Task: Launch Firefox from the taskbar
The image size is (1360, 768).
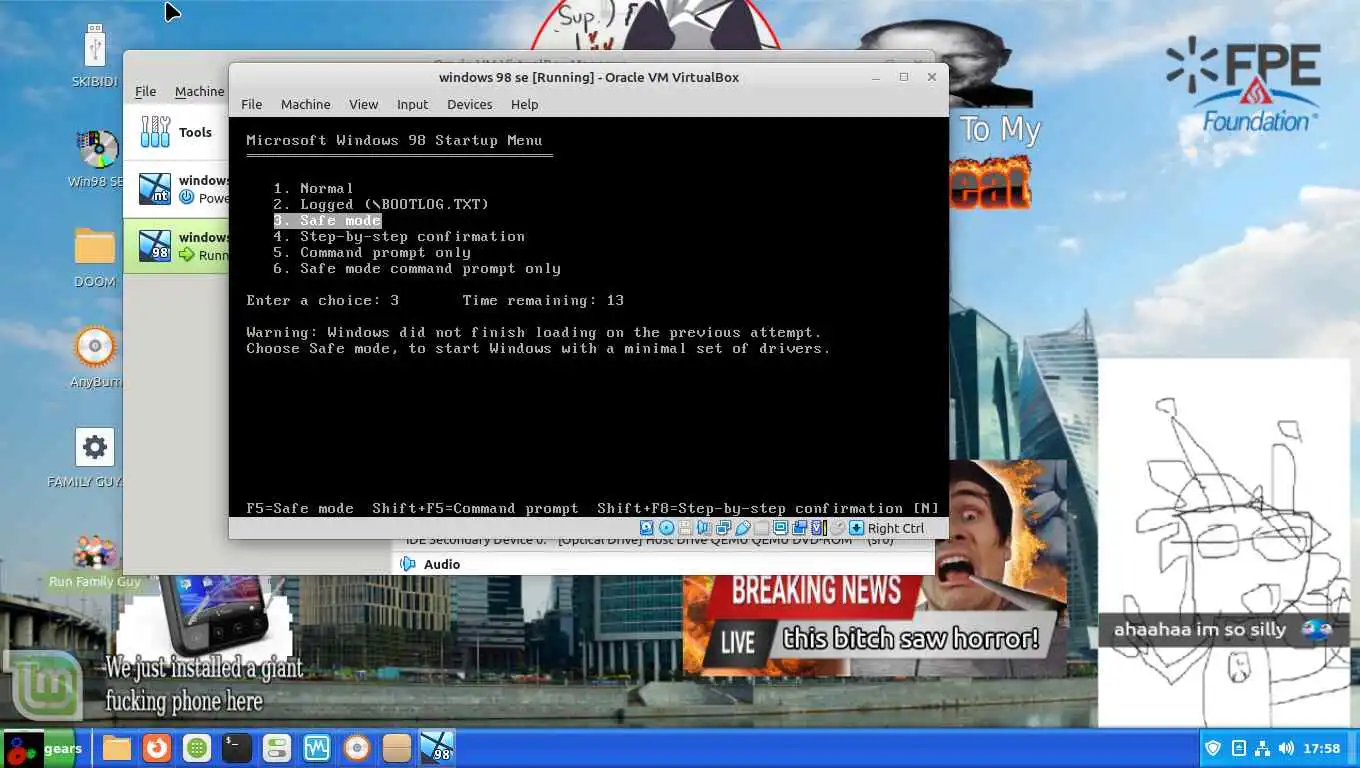Action: [x=157, y=748]
